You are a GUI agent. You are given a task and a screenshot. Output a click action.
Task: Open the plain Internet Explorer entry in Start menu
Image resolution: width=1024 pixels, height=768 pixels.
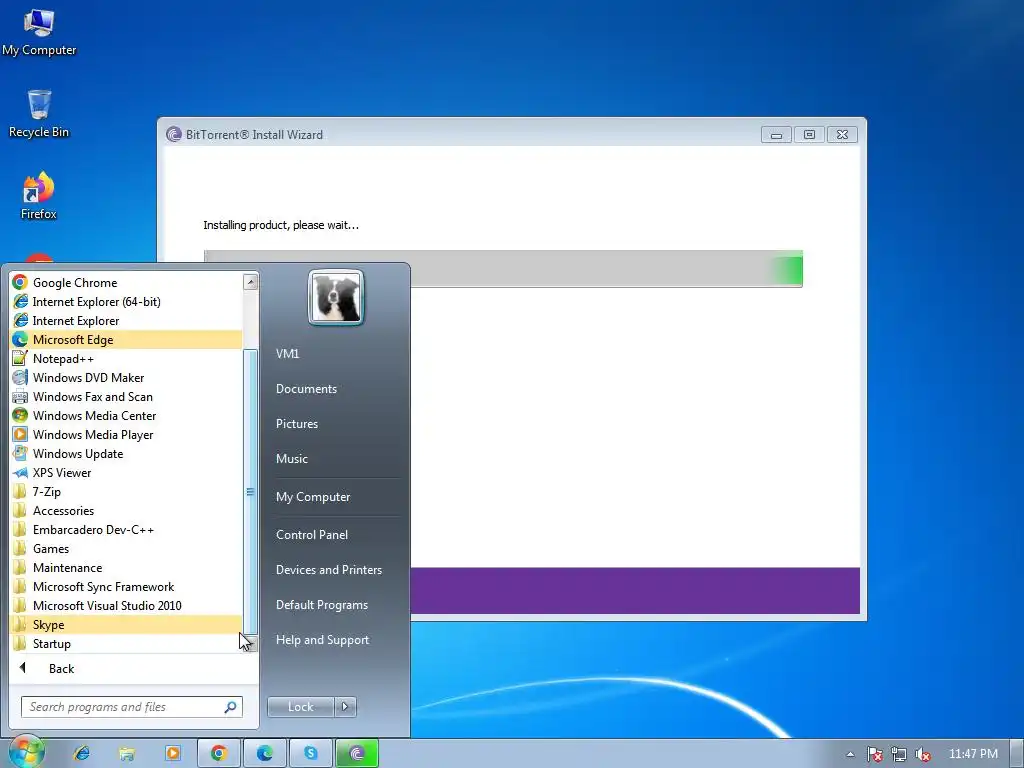[x=126, y=321]
